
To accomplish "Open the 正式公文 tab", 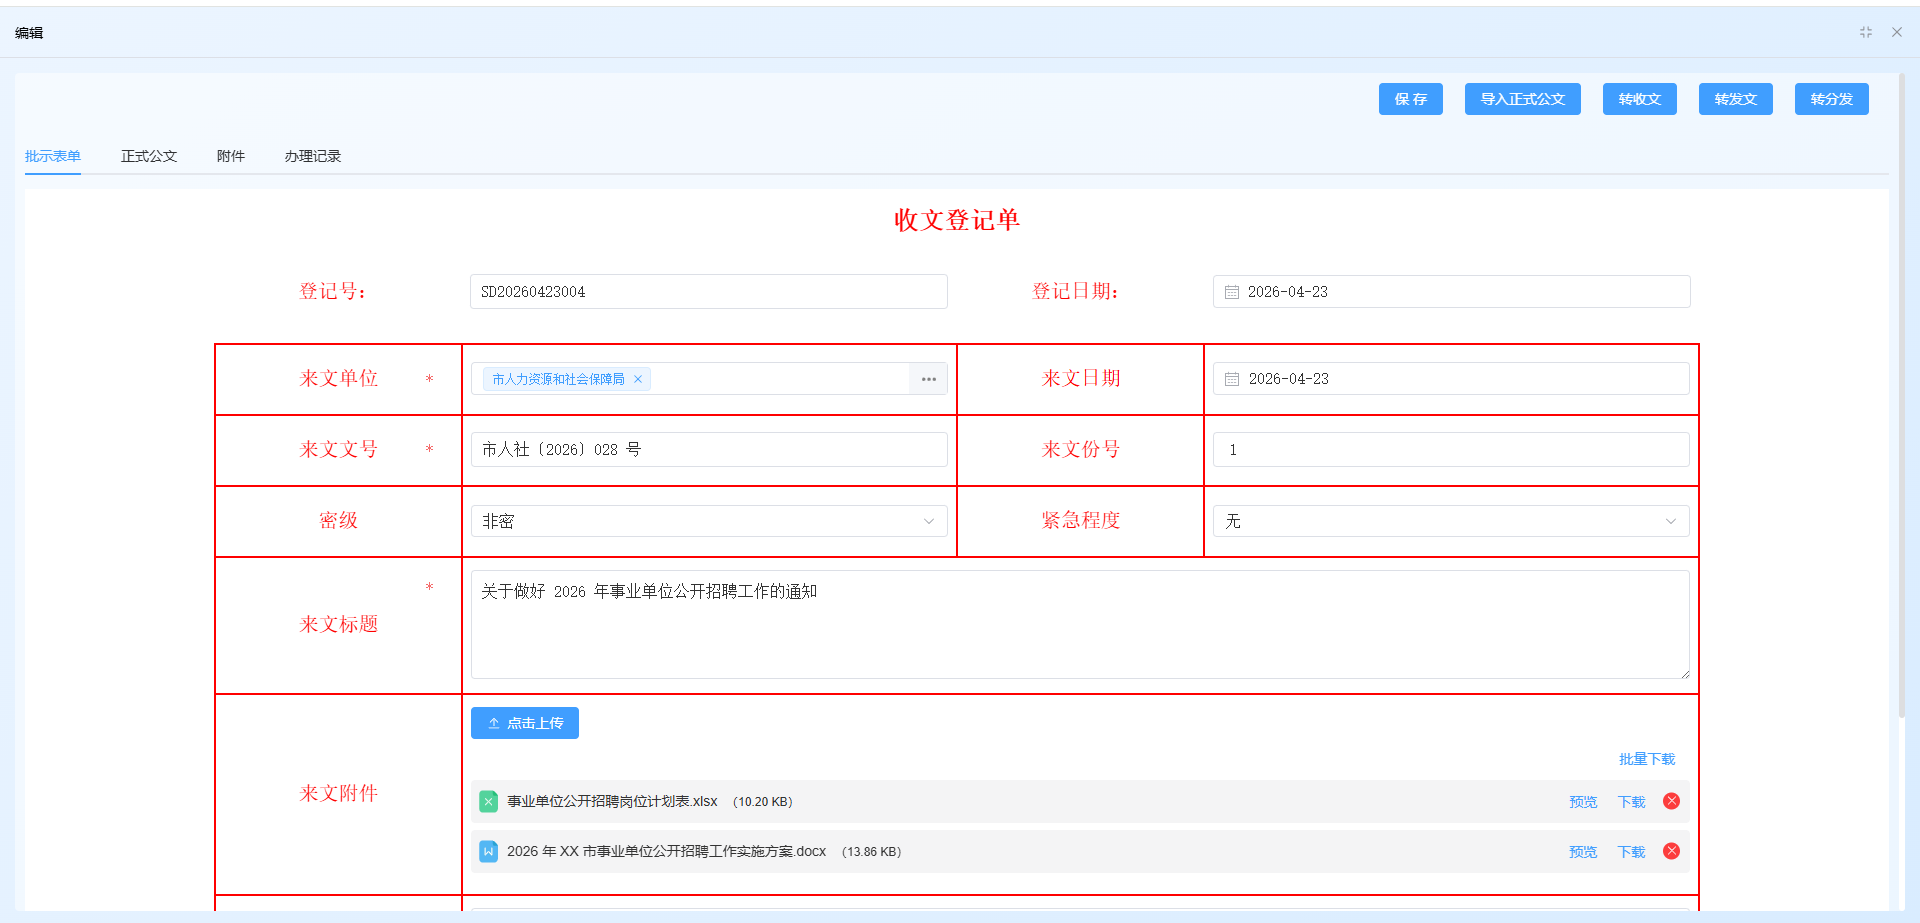I will [149, 156].
